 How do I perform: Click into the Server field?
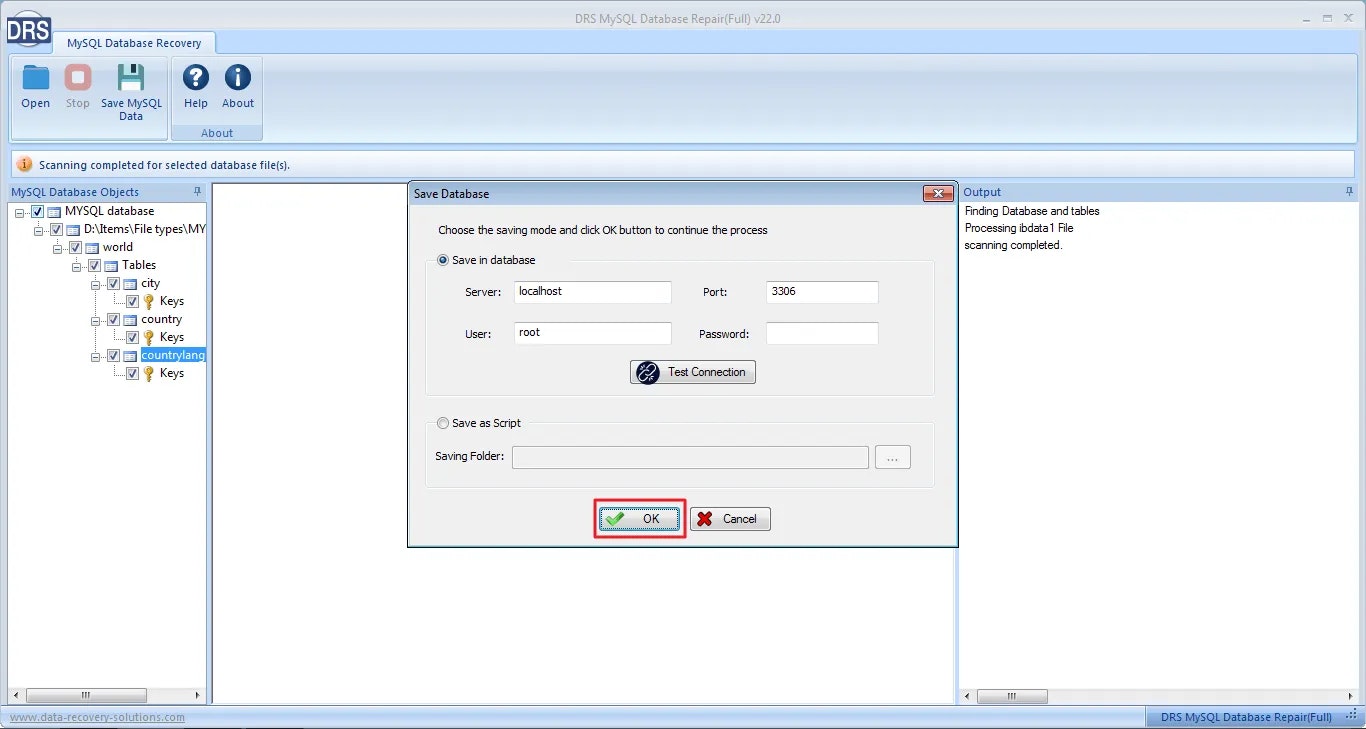(x=593, y=292)
